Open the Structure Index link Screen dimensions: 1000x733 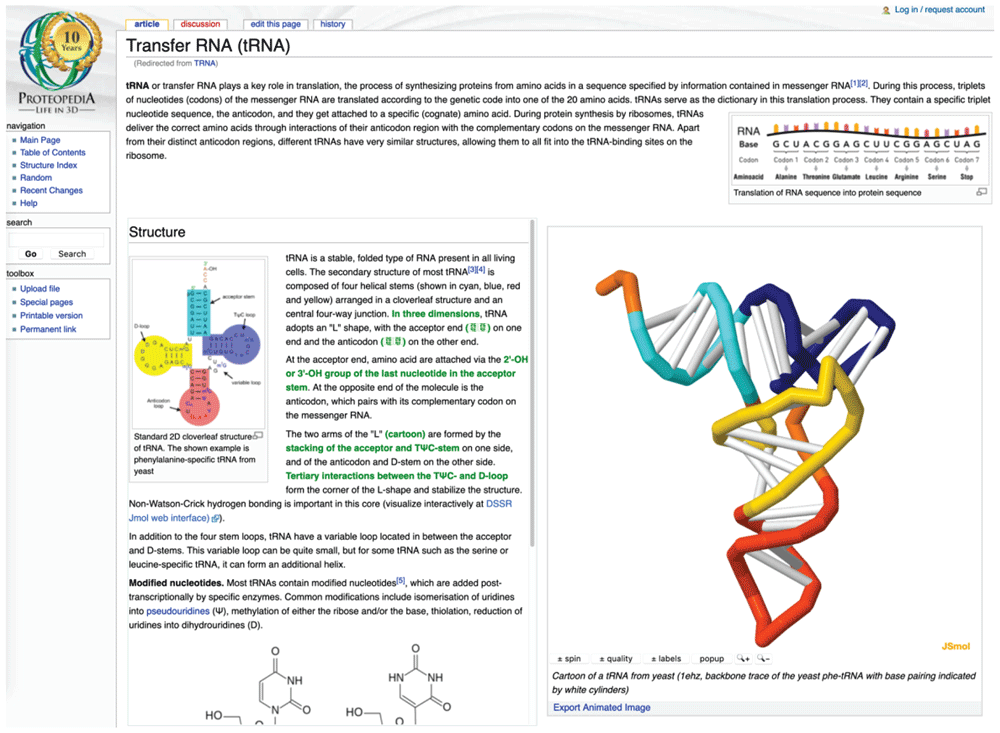click(48, 165)
